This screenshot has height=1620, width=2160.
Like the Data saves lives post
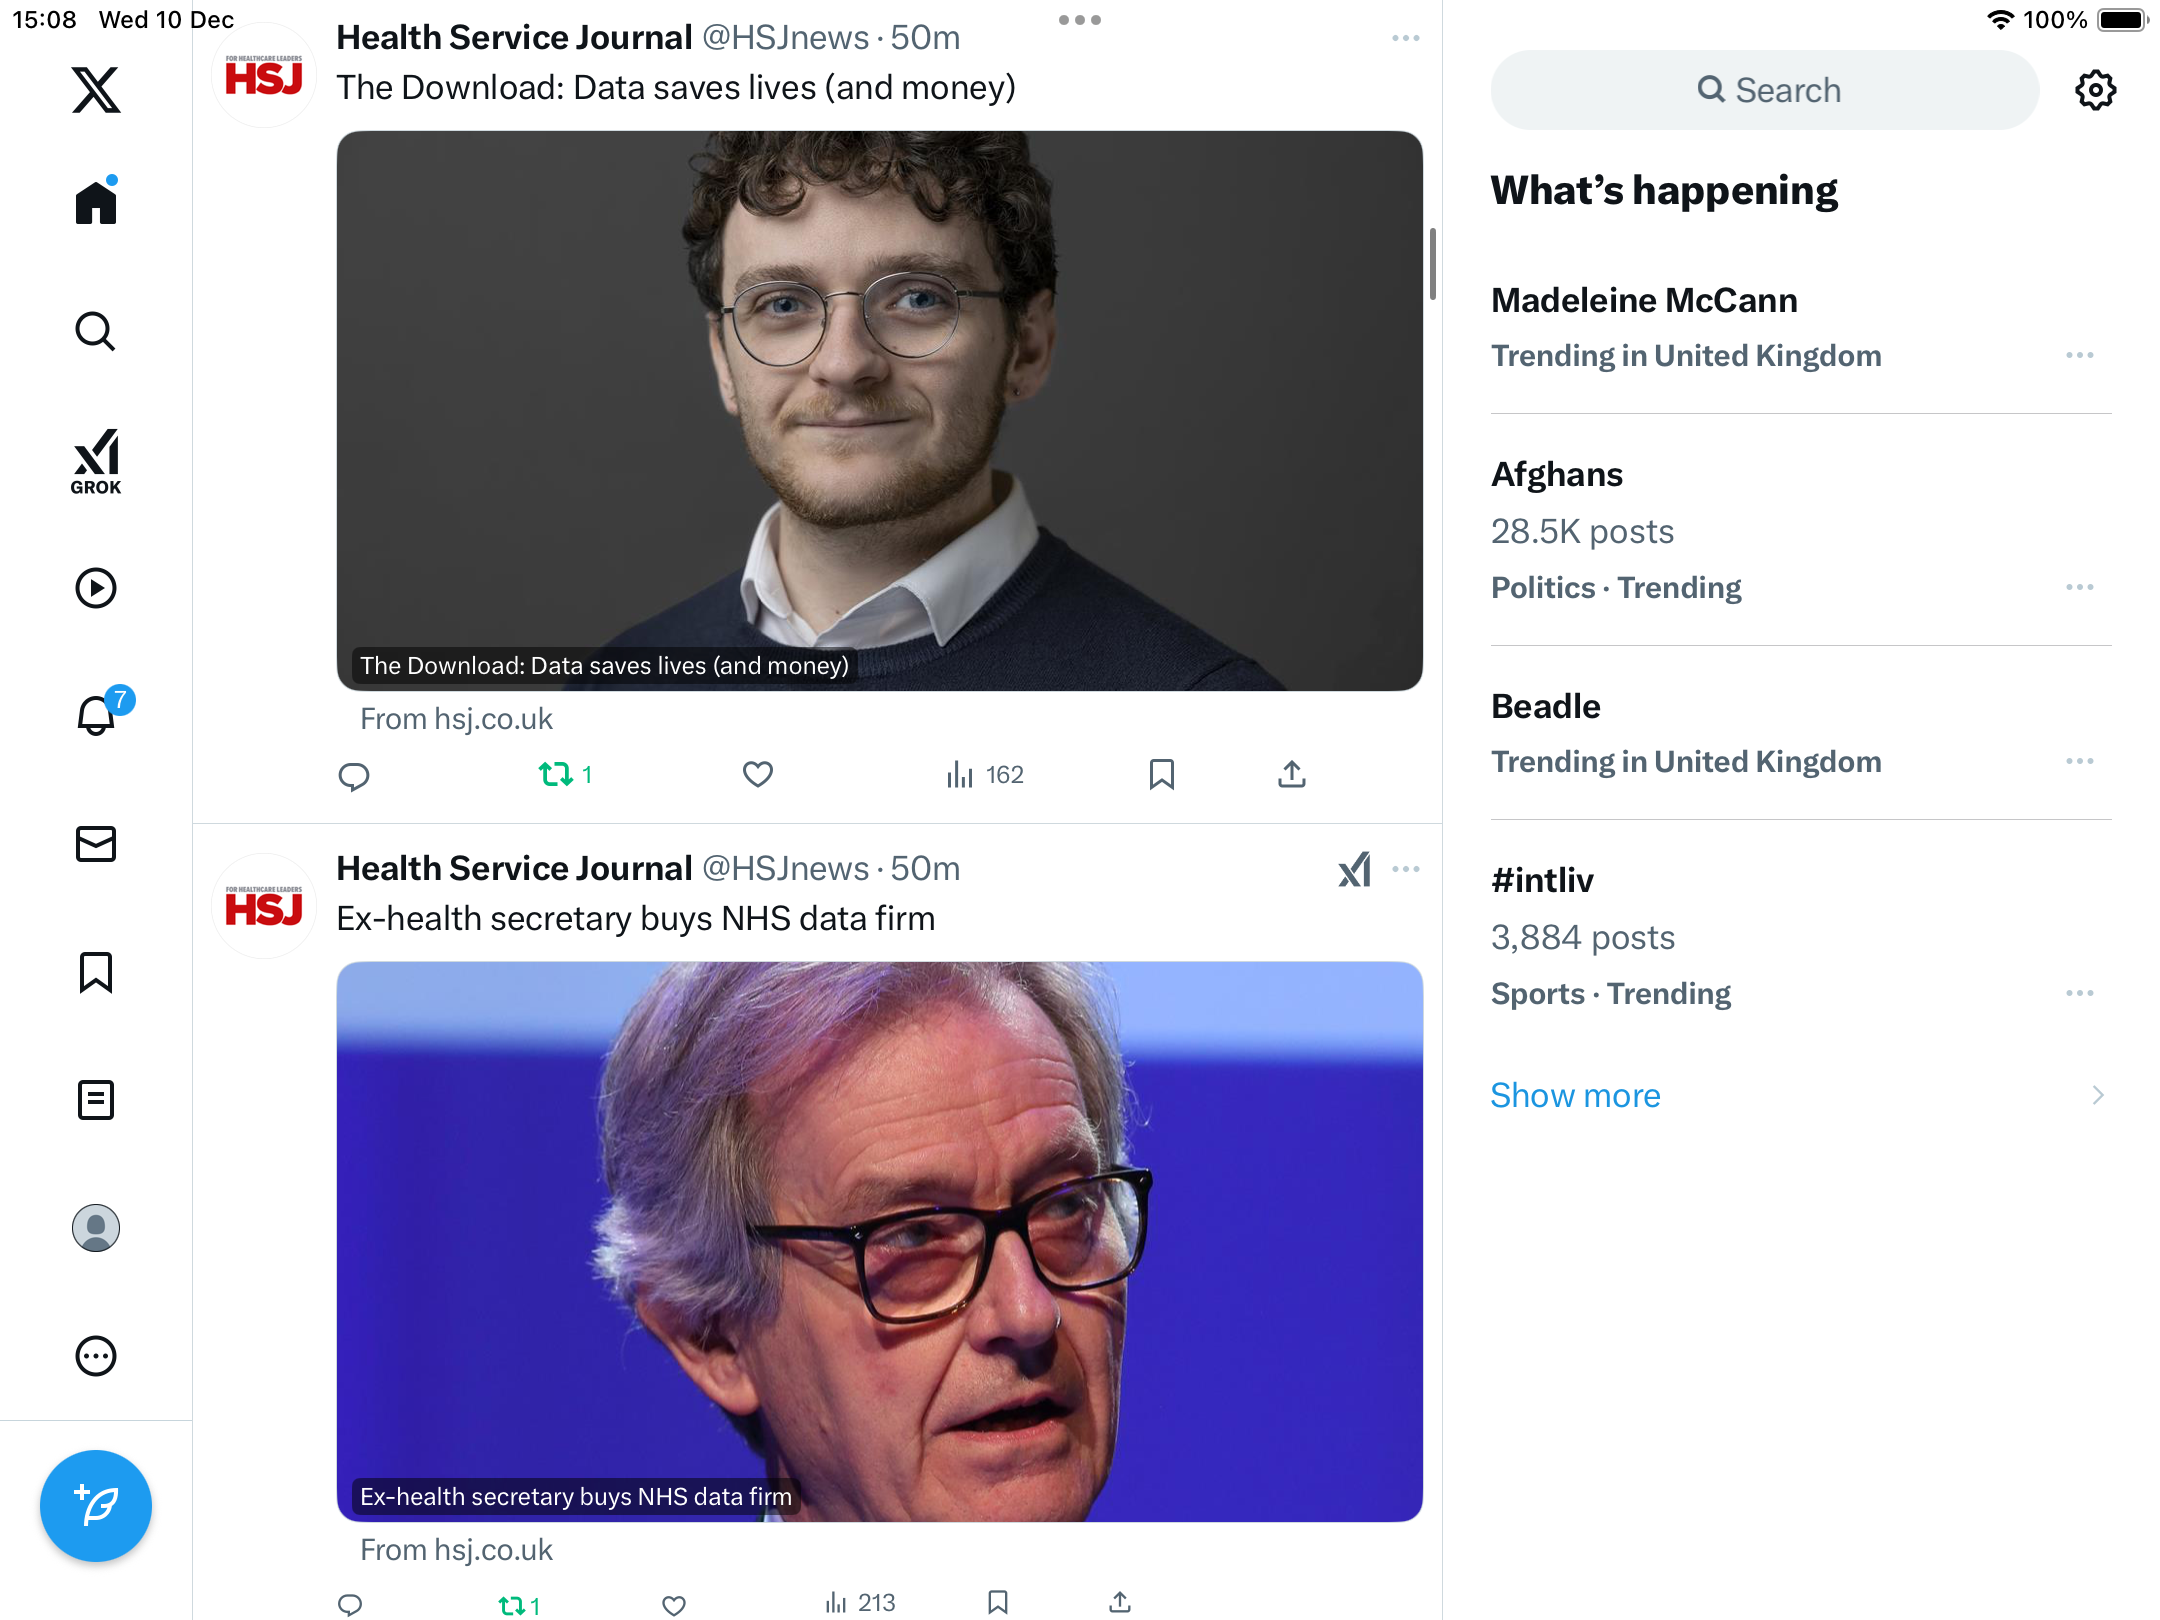[x=758, y=774]
